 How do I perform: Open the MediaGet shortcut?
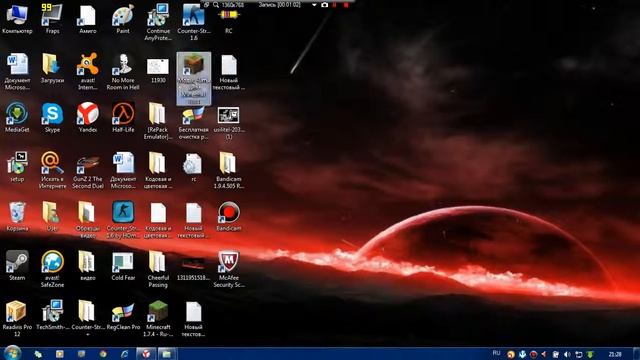[x=17, y=117]
